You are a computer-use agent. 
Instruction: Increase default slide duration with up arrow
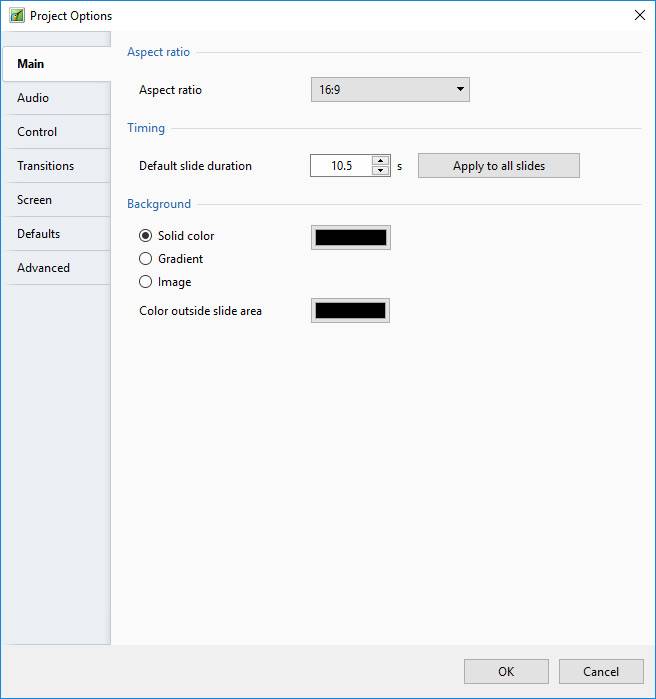coord(380,160)
